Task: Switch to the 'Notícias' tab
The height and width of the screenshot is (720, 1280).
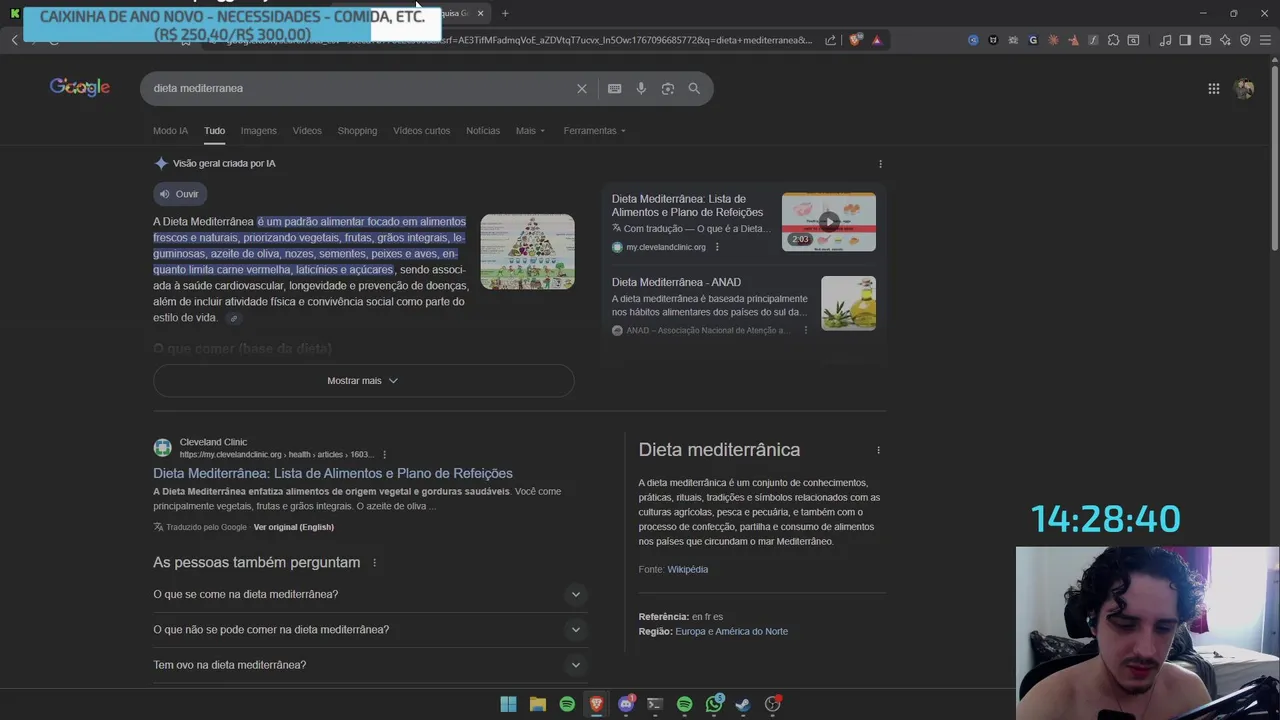Action: [x=483, y=131]
